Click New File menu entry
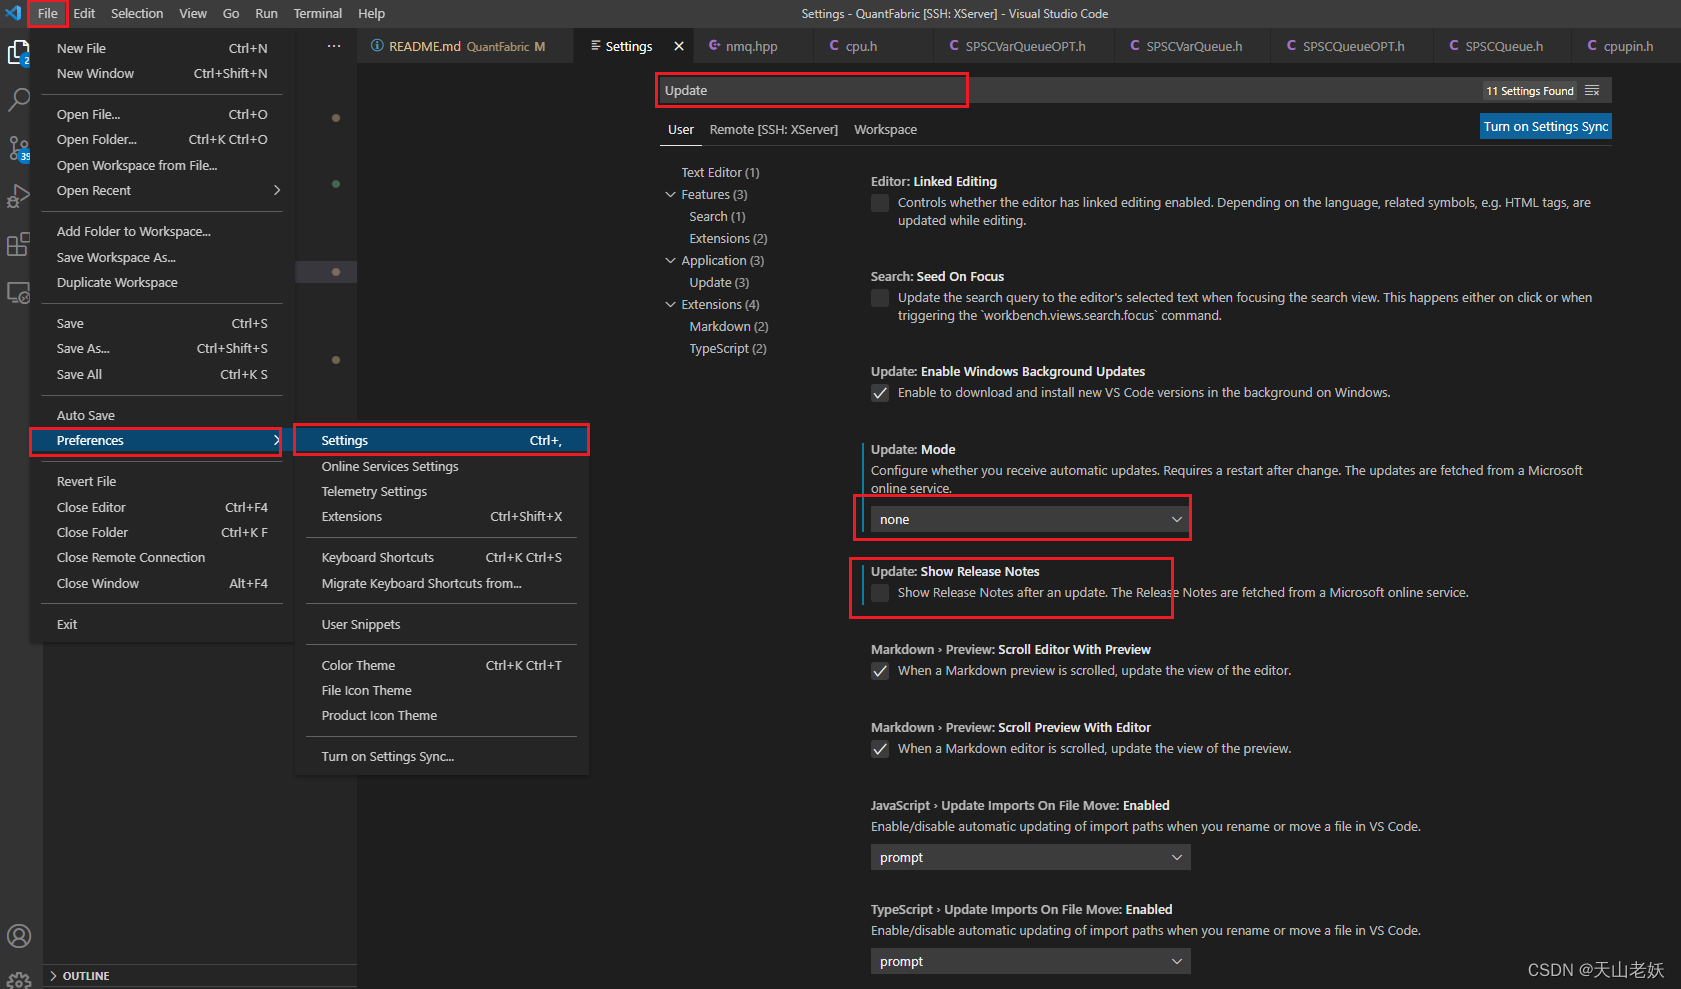This screenshot has width=1681, height=989. tap(162, 48)
